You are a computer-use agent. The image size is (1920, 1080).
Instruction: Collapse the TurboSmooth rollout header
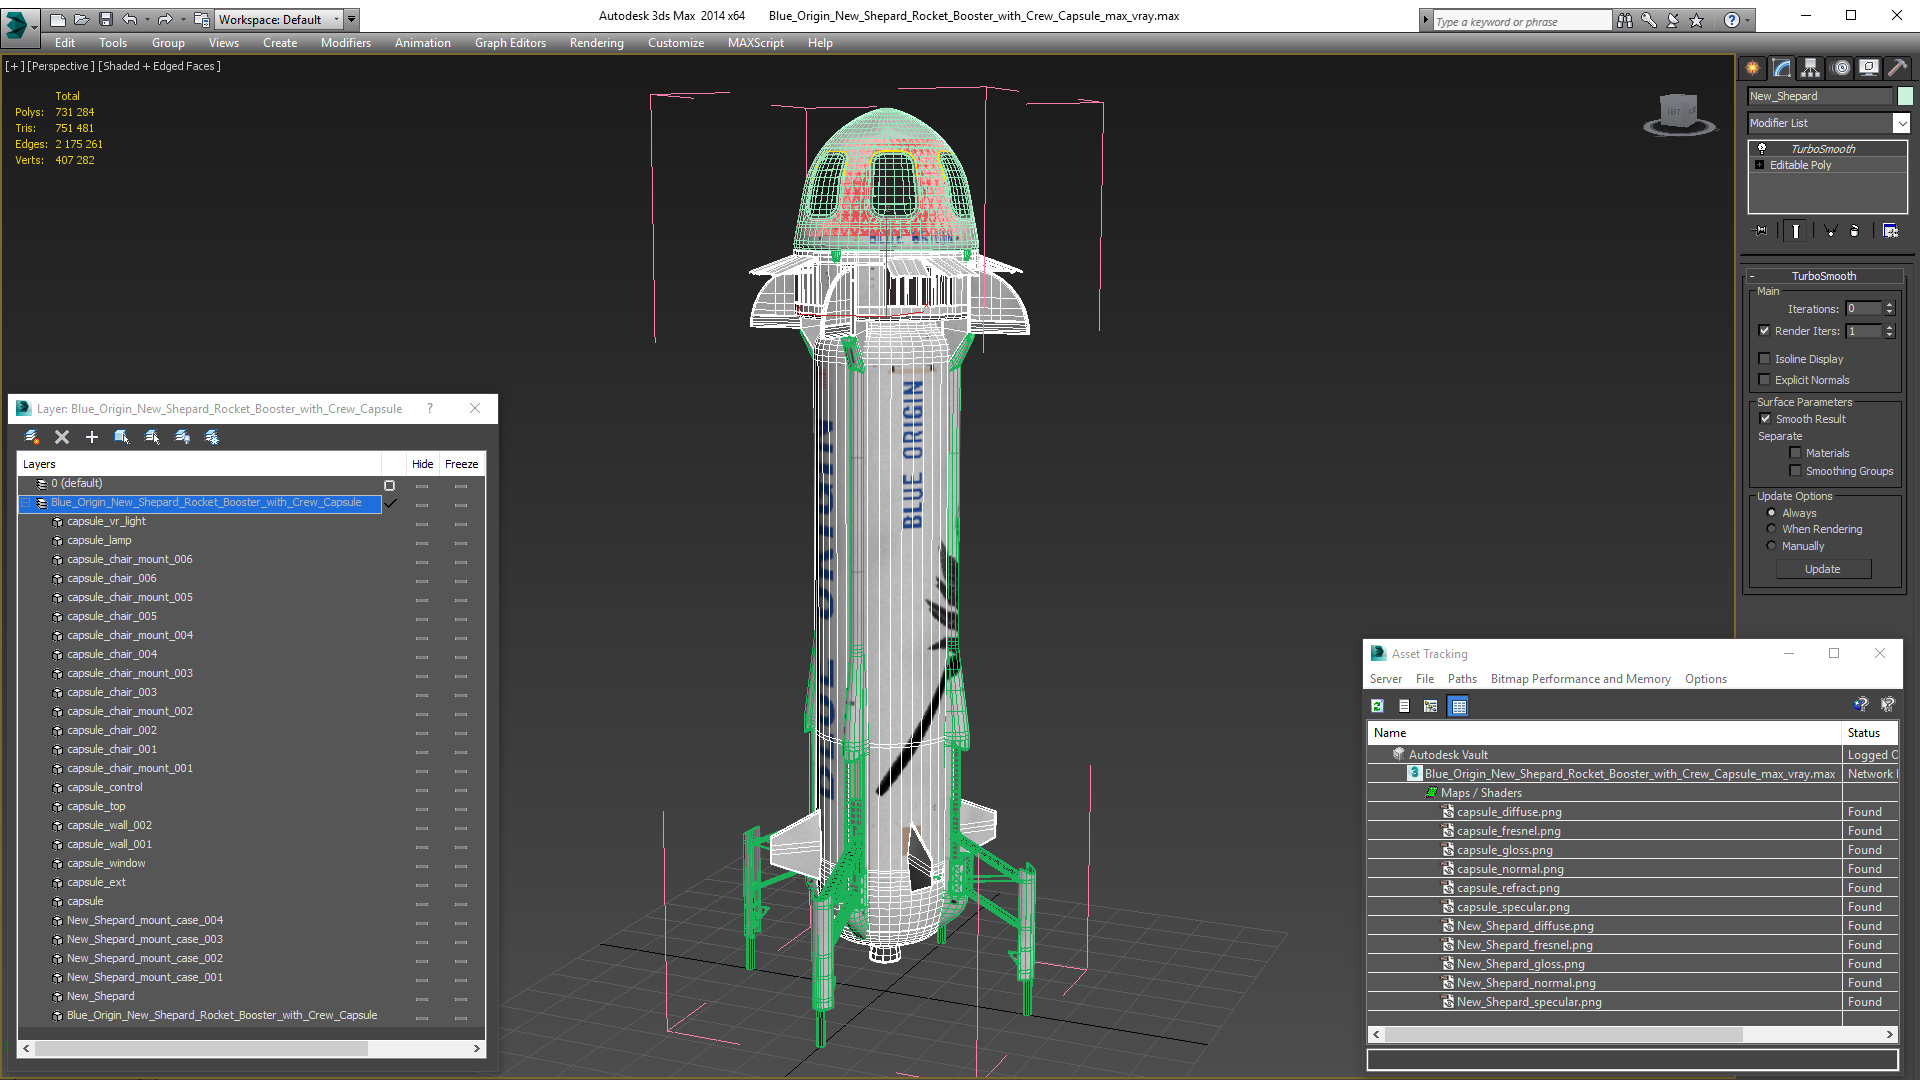(1824, 276)
